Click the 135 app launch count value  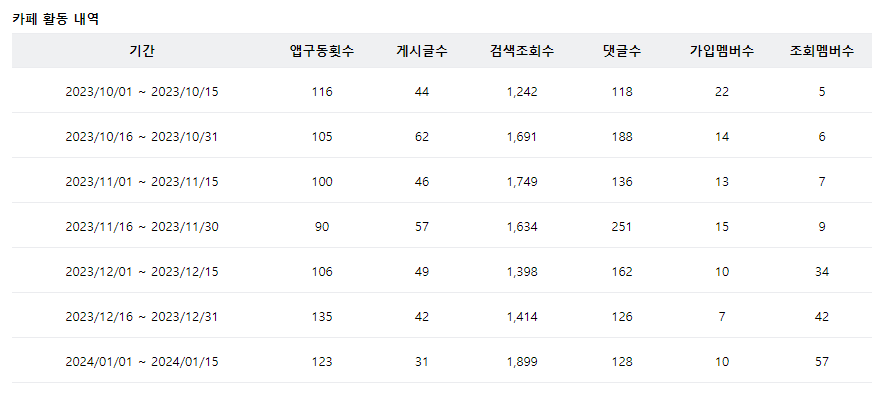coord(322,317)
